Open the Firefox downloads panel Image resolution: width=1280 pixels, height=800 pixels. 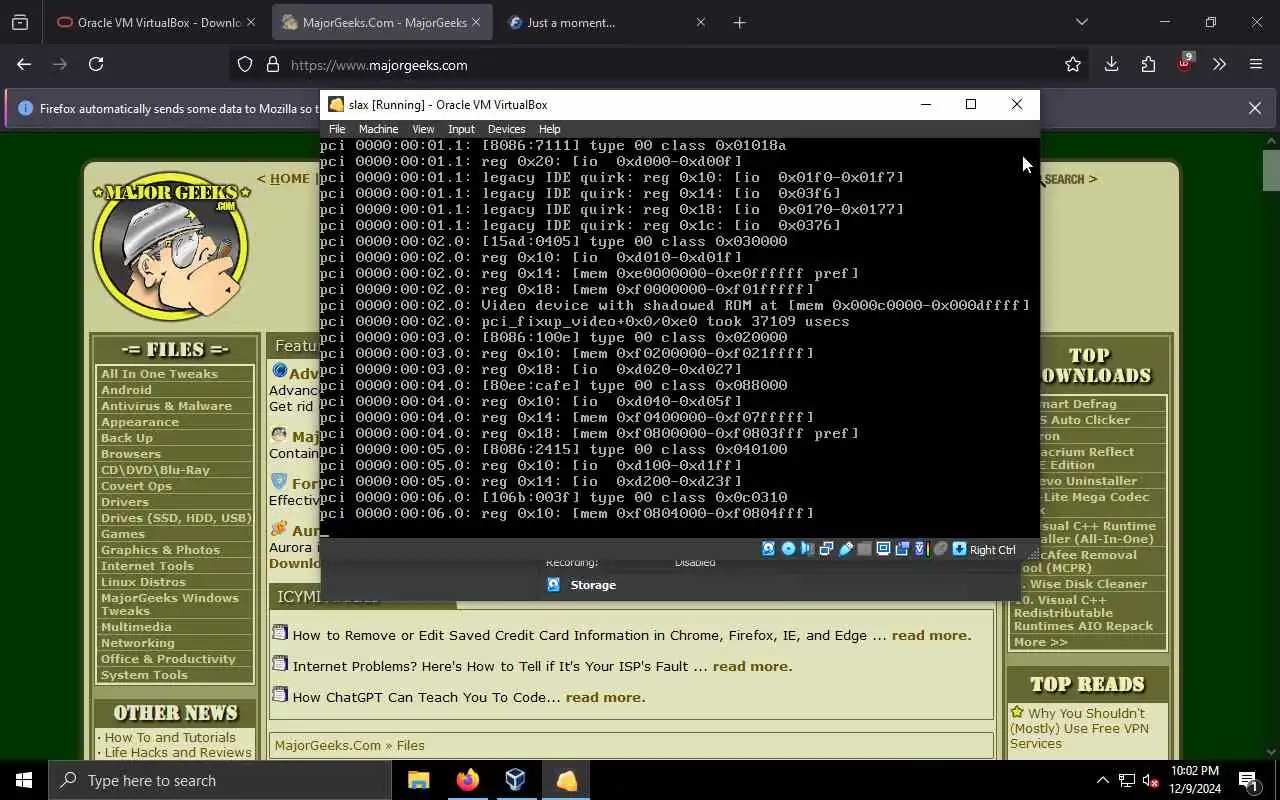[1111, 64]
